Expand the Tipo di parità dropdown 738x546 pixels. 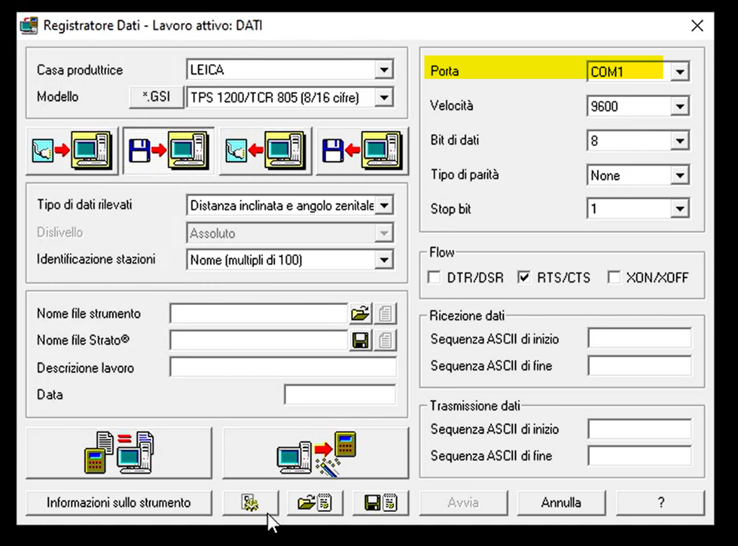click(679, 175)
